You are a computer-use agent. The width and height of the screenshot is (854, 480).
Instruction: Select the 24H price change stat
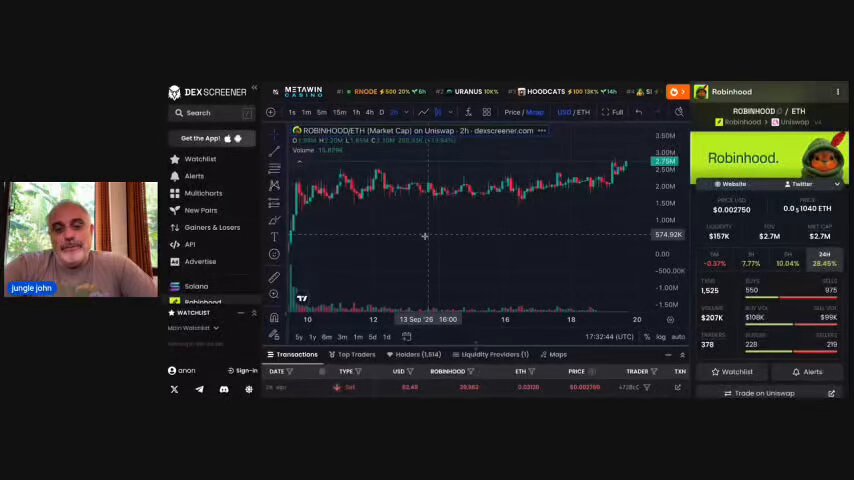(x=824, y=259)
